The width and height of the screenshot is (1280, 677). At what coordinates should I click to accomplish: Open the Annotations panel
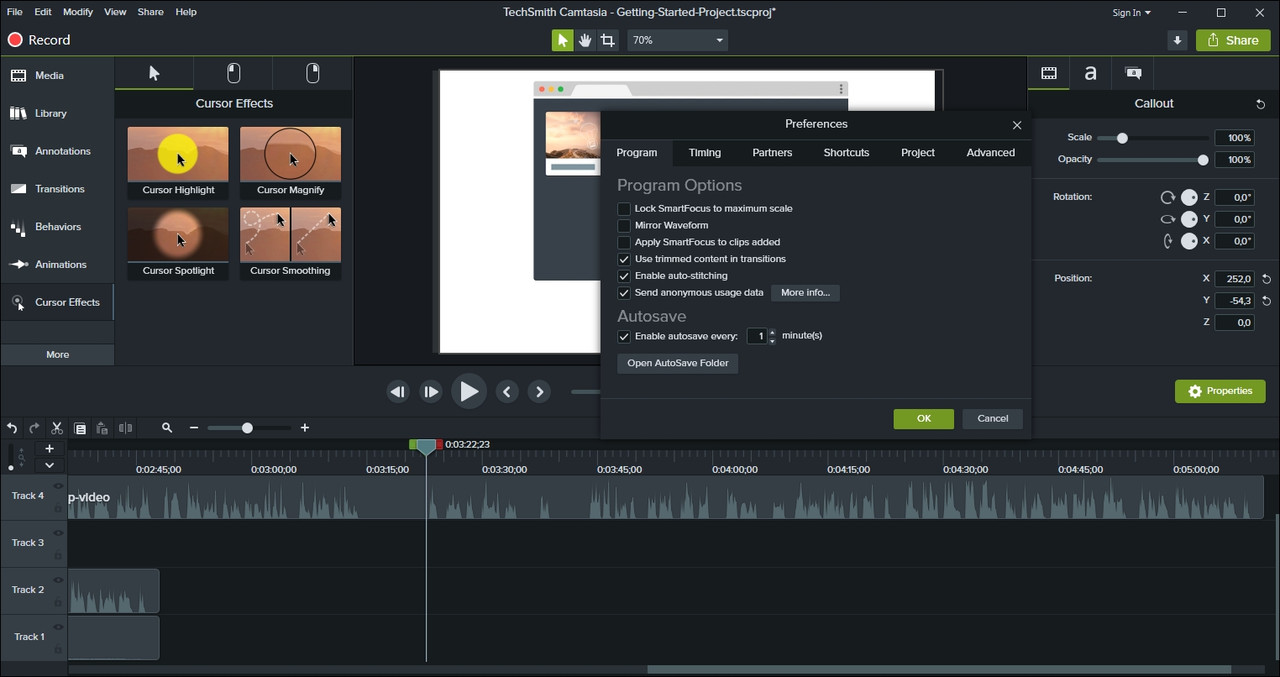pyautogui.click(x=57, y=151)
